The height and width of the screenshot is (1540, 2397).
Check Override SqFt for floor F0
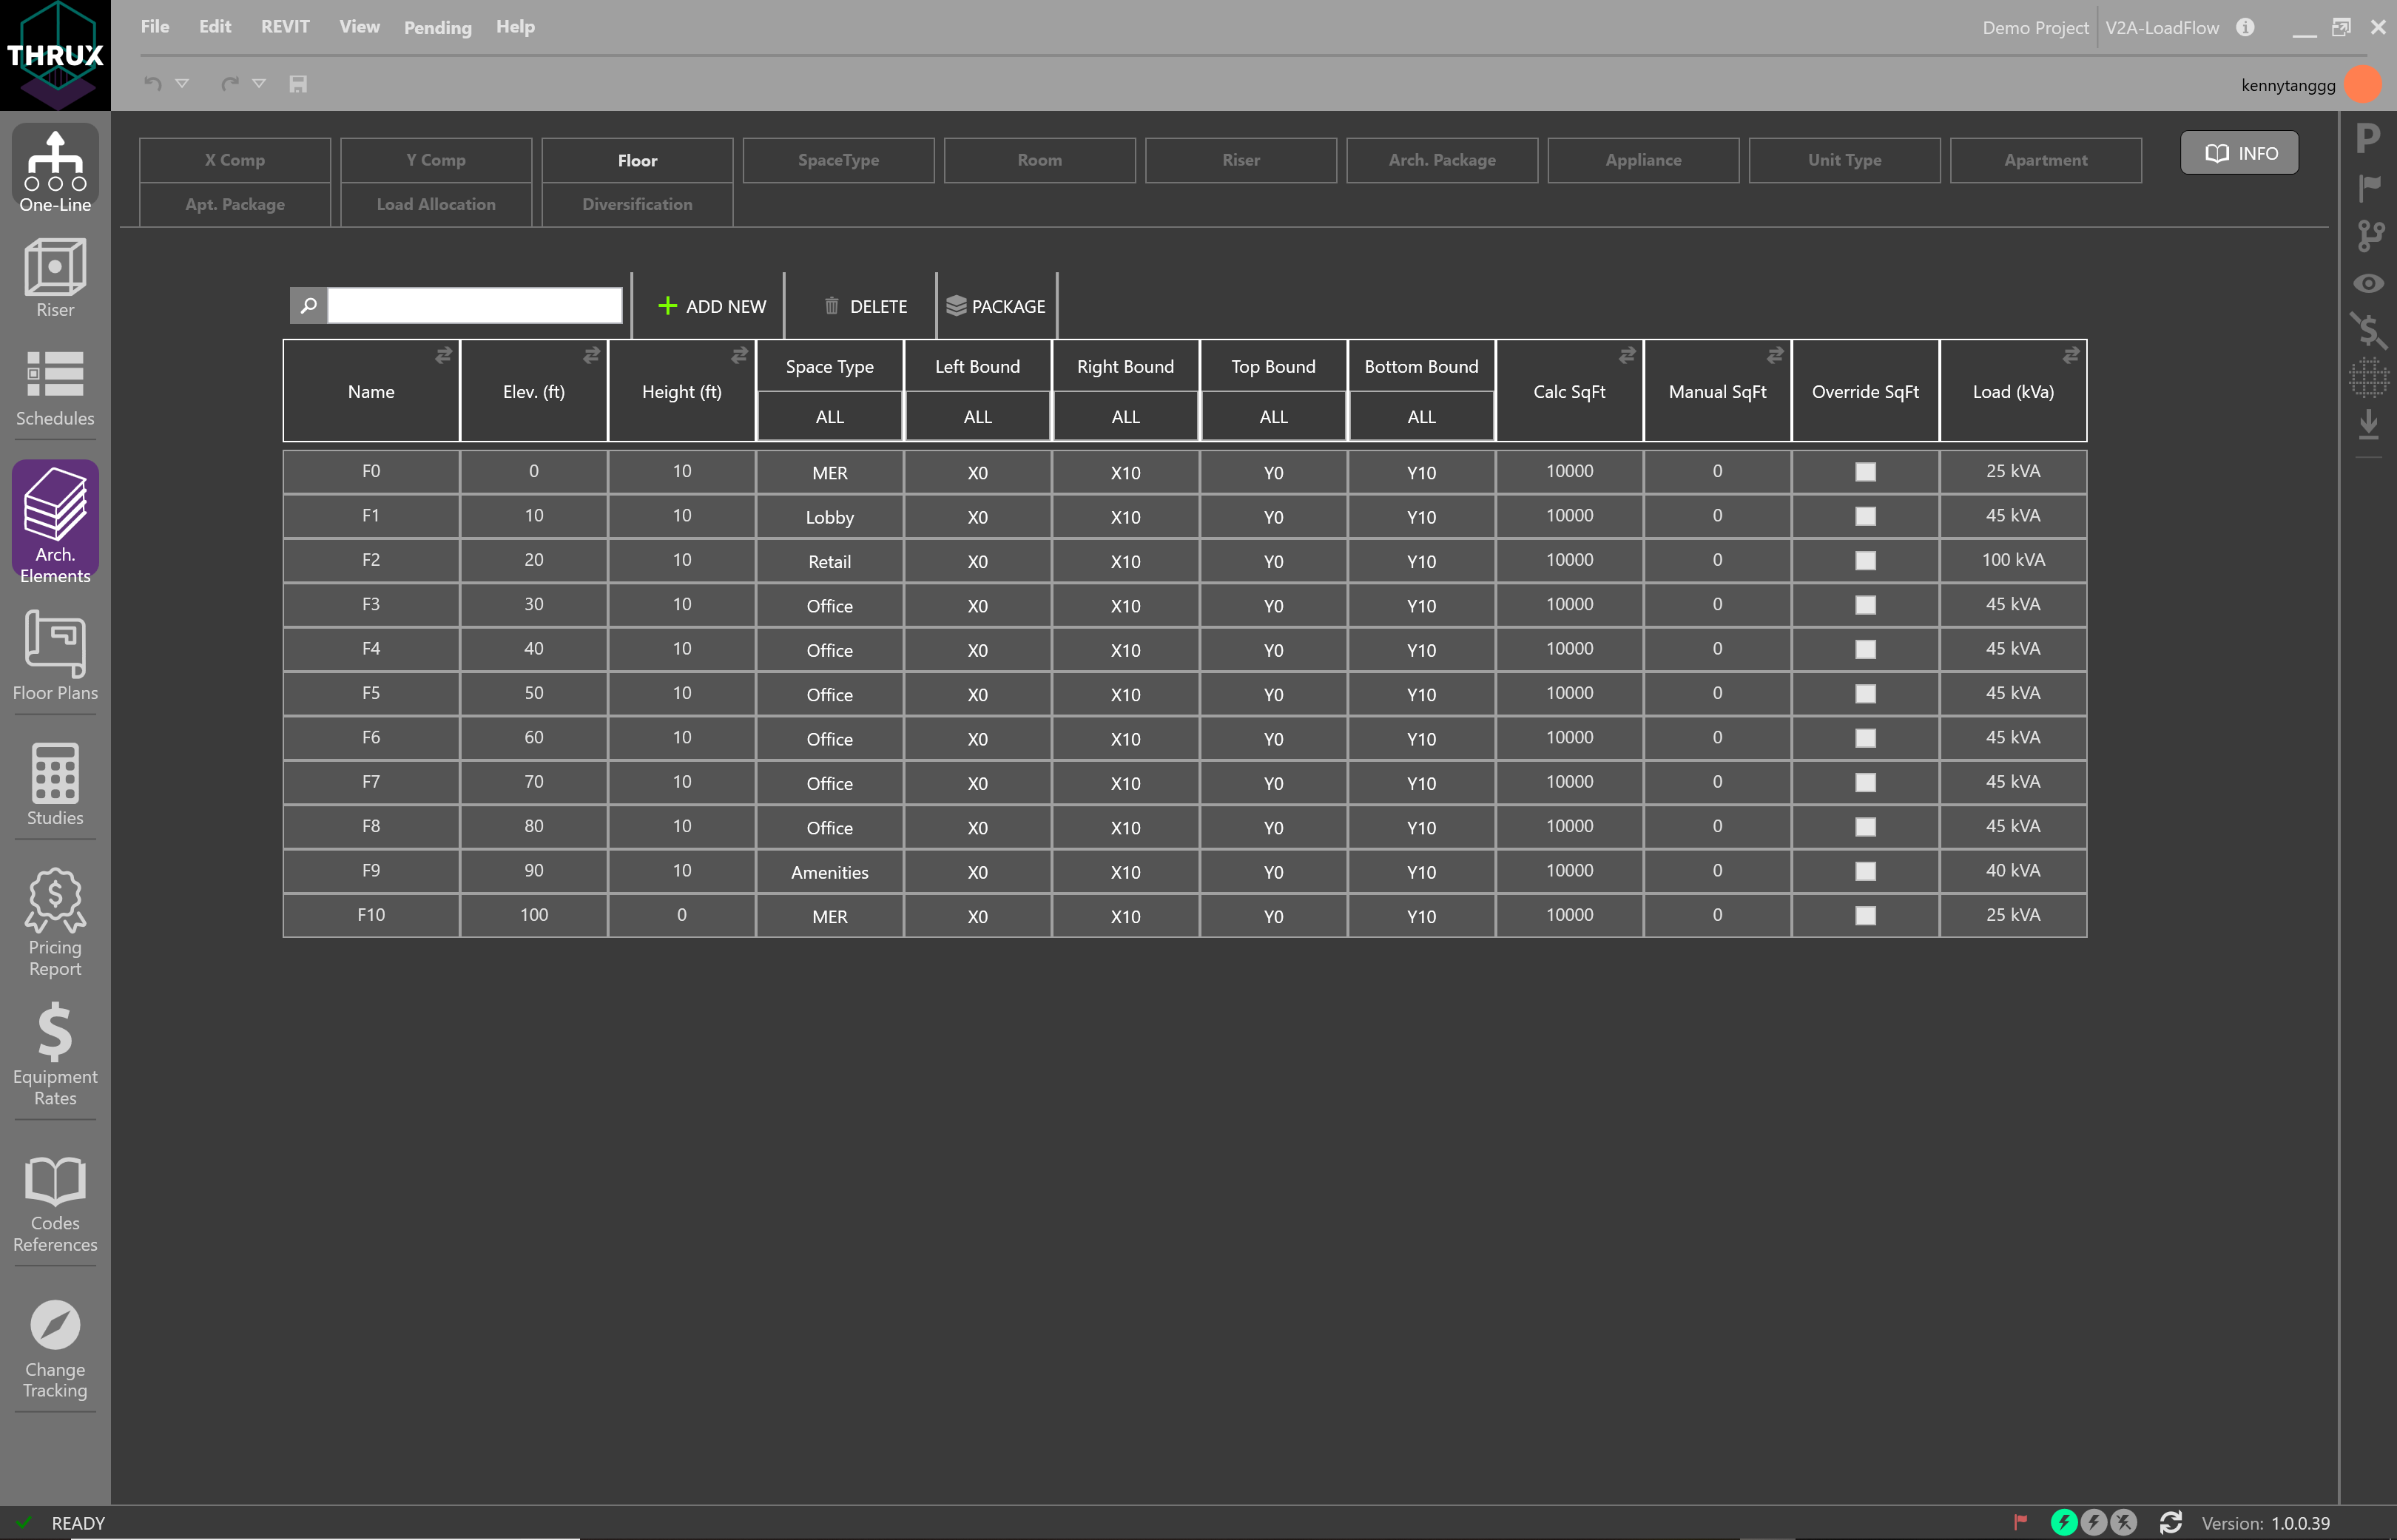click(x=1865, y=472)
